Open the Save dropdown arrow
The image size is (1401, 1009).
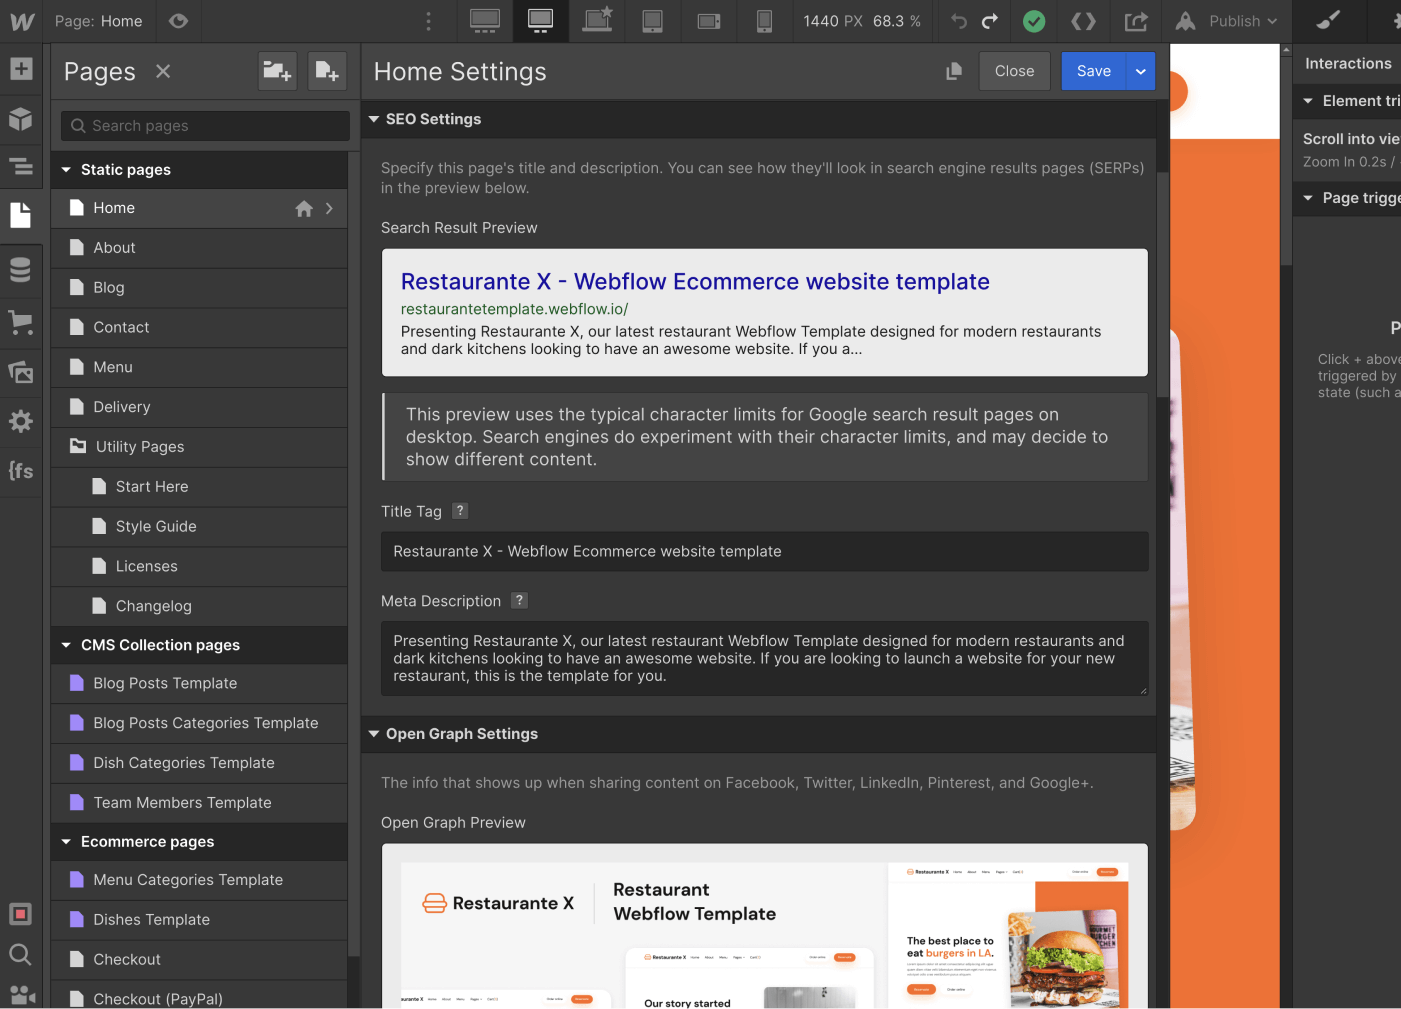(x=1139, y=71)
